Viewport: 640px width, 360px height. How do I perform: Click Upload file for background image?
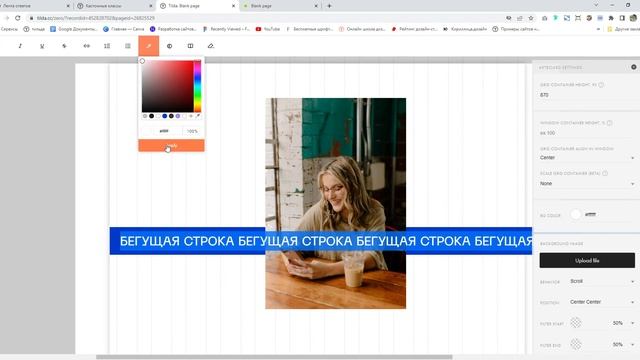pos(587,260)
